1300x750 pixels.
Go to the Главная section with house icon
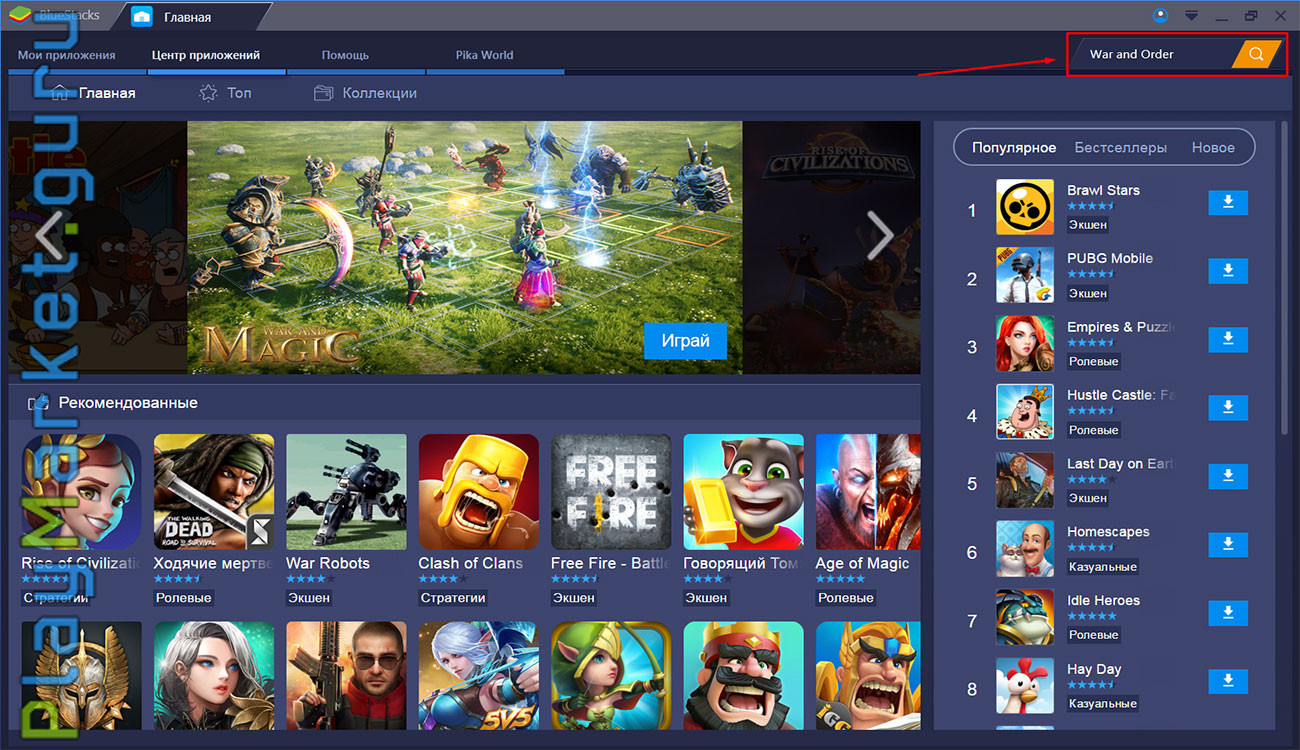(93, 93)
